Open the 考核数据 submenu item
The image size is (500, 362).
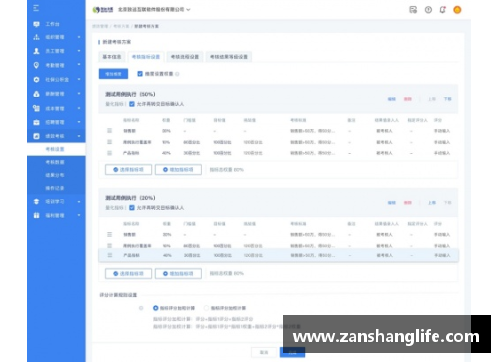pos(56,162)
